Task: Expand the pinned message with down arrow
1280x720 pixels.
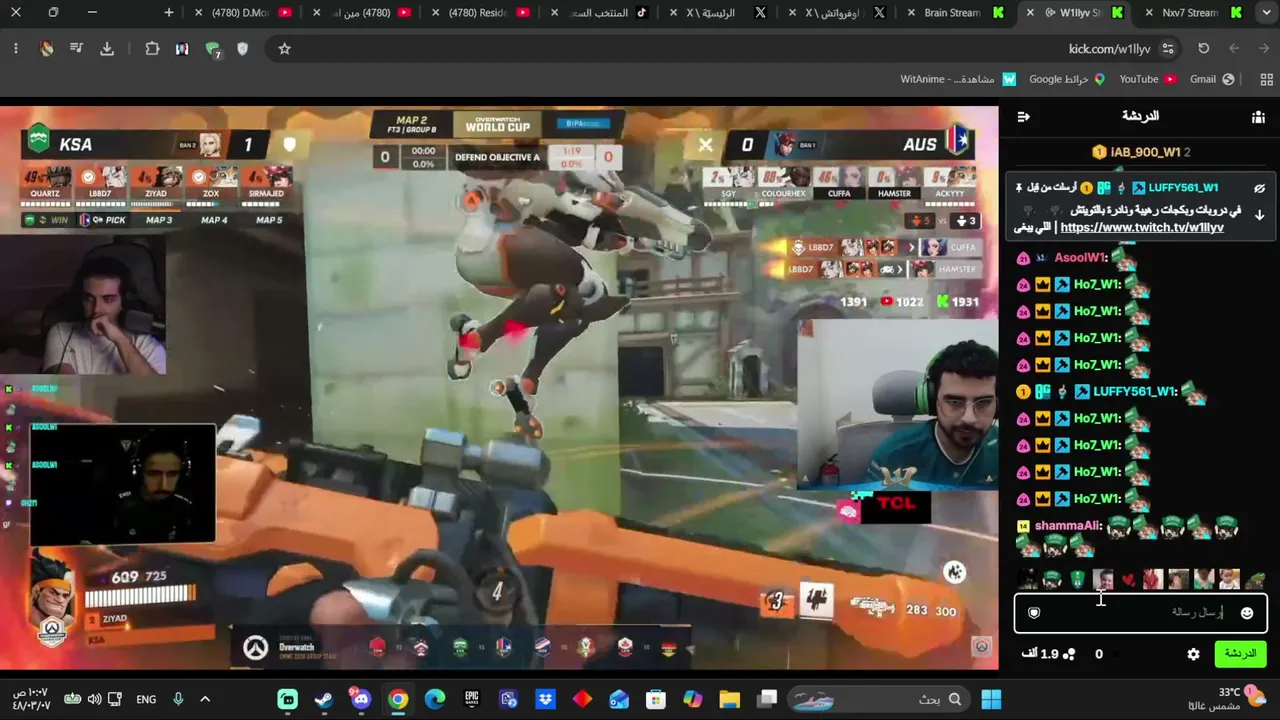Action: (x=1259, y=215)
